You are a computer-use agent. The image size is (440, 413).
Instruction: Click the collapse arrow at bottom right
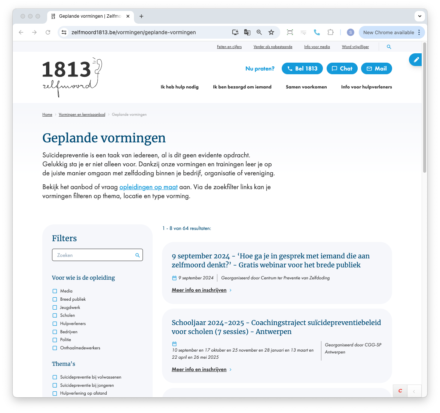pos(414,391)
